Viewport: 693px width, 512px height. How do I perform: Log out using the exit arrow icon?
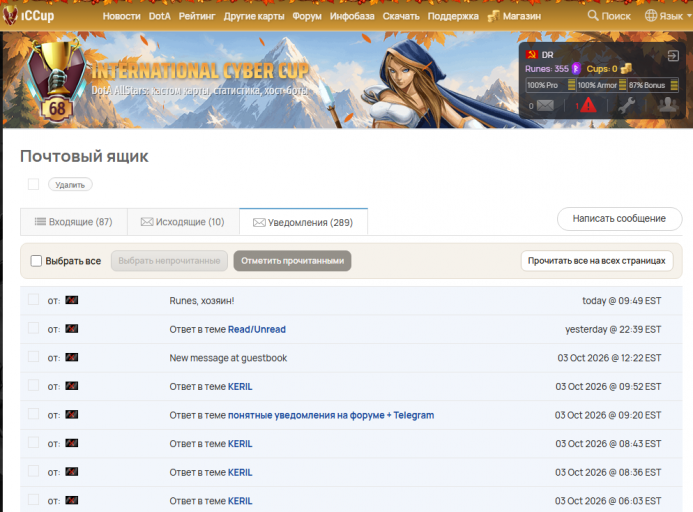pyautogui.click(x=673, y=56)
